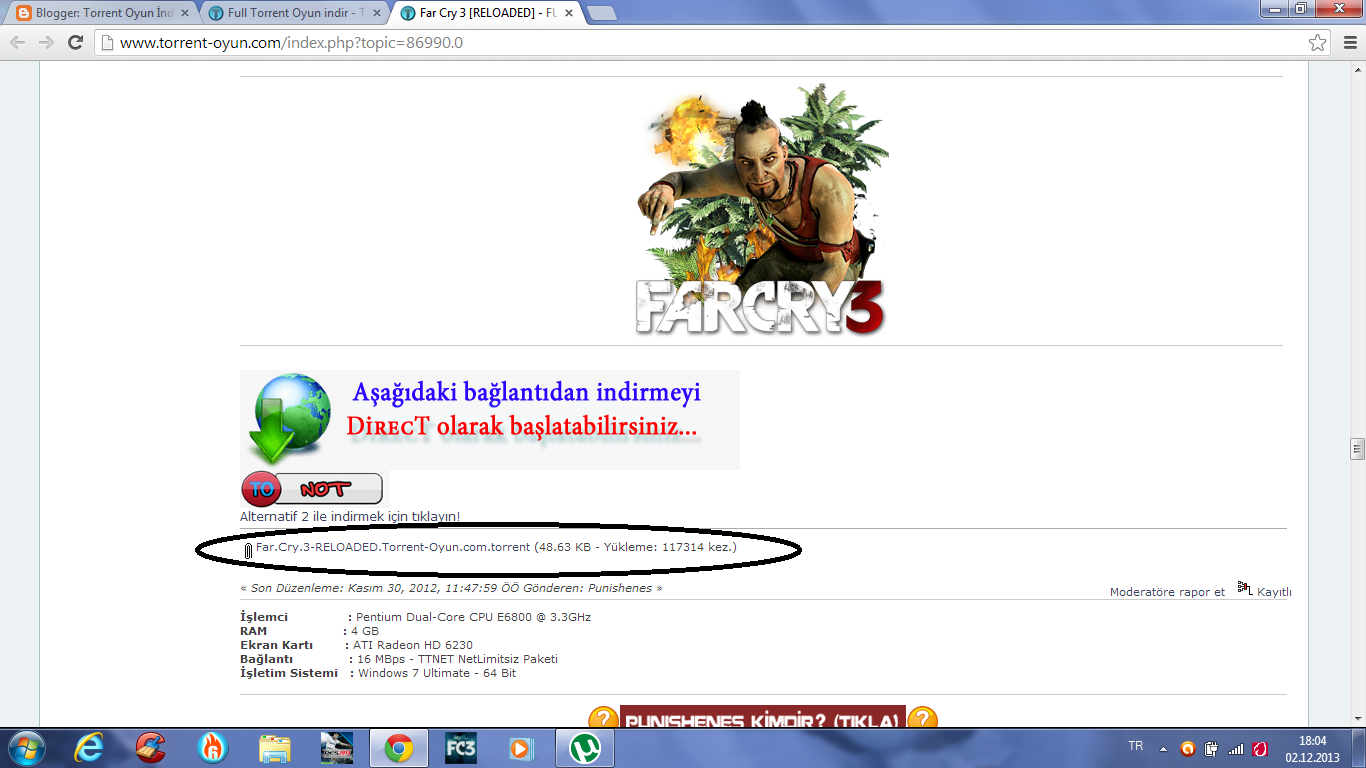Click the direct download banner image
The image size is (1366, 768).
(x=489, y=419)
